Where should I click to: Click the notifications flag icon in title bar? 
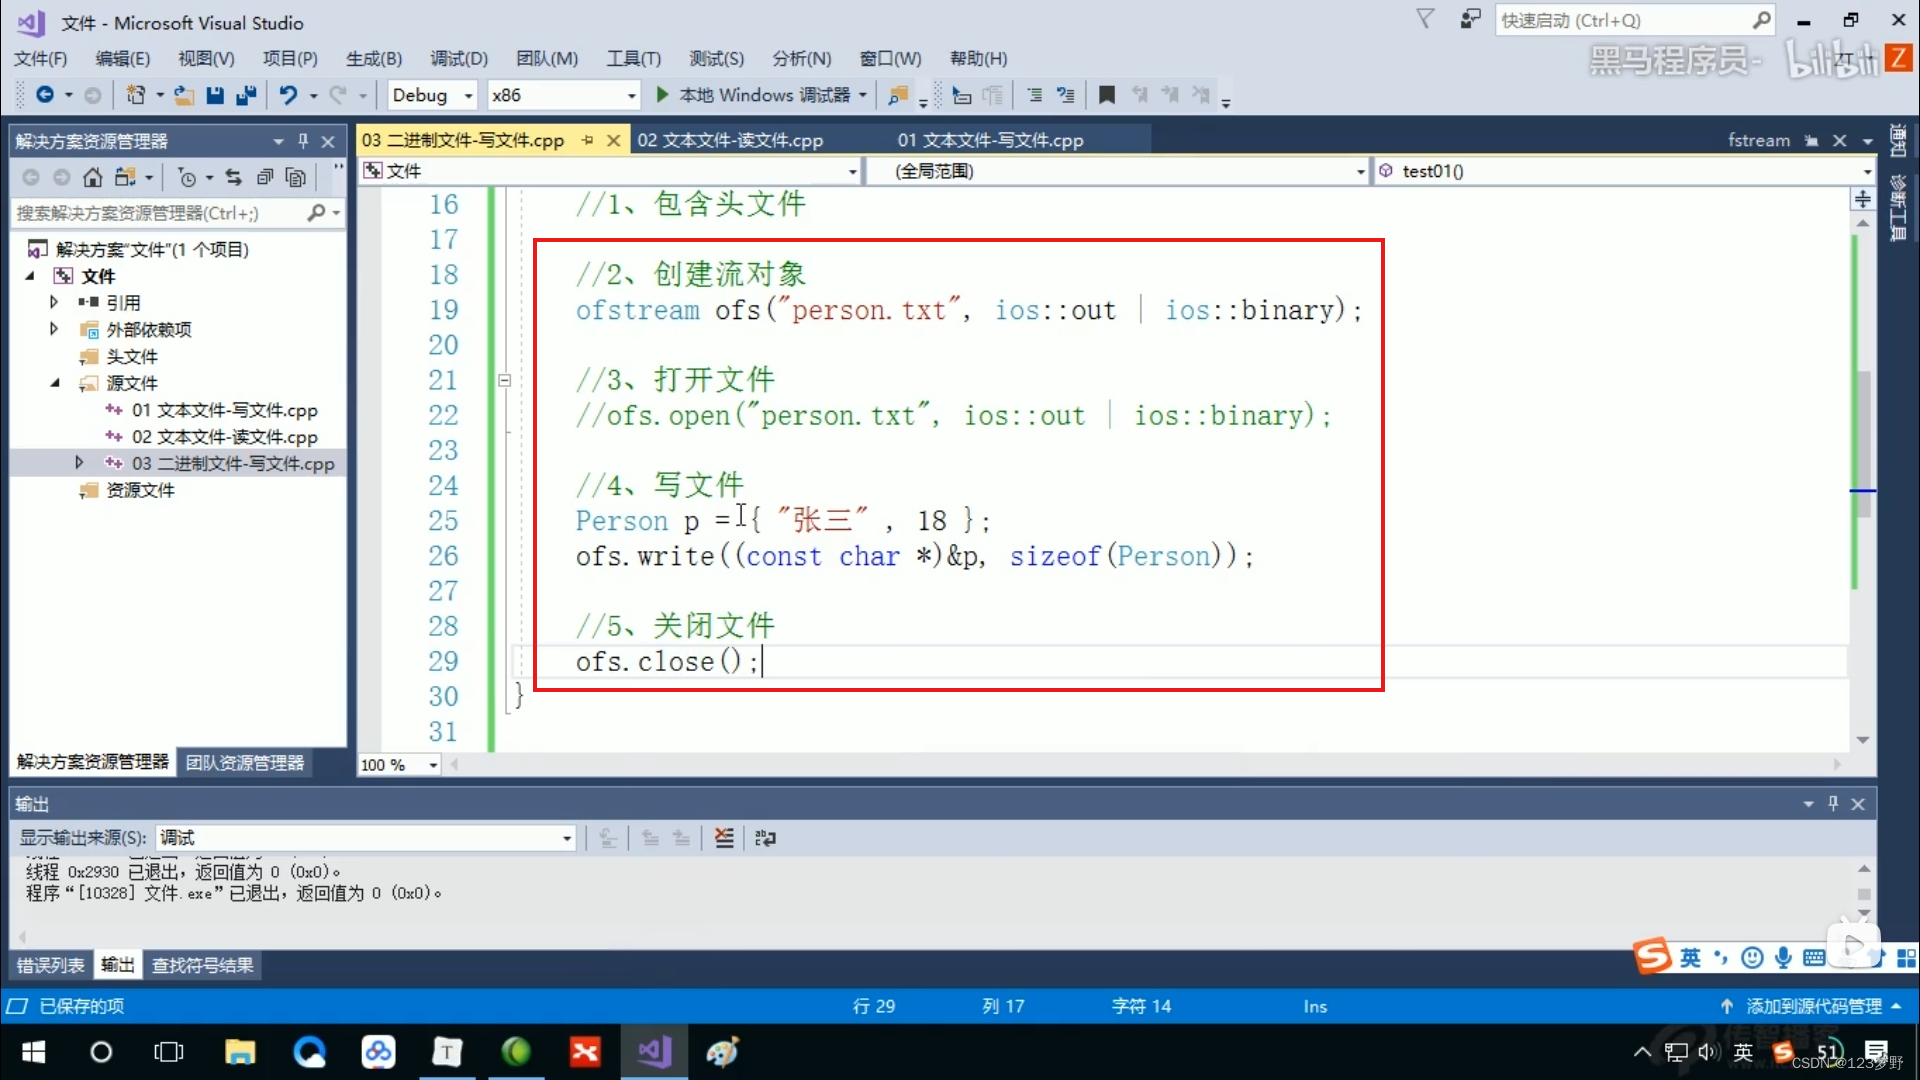[1426, 19]
